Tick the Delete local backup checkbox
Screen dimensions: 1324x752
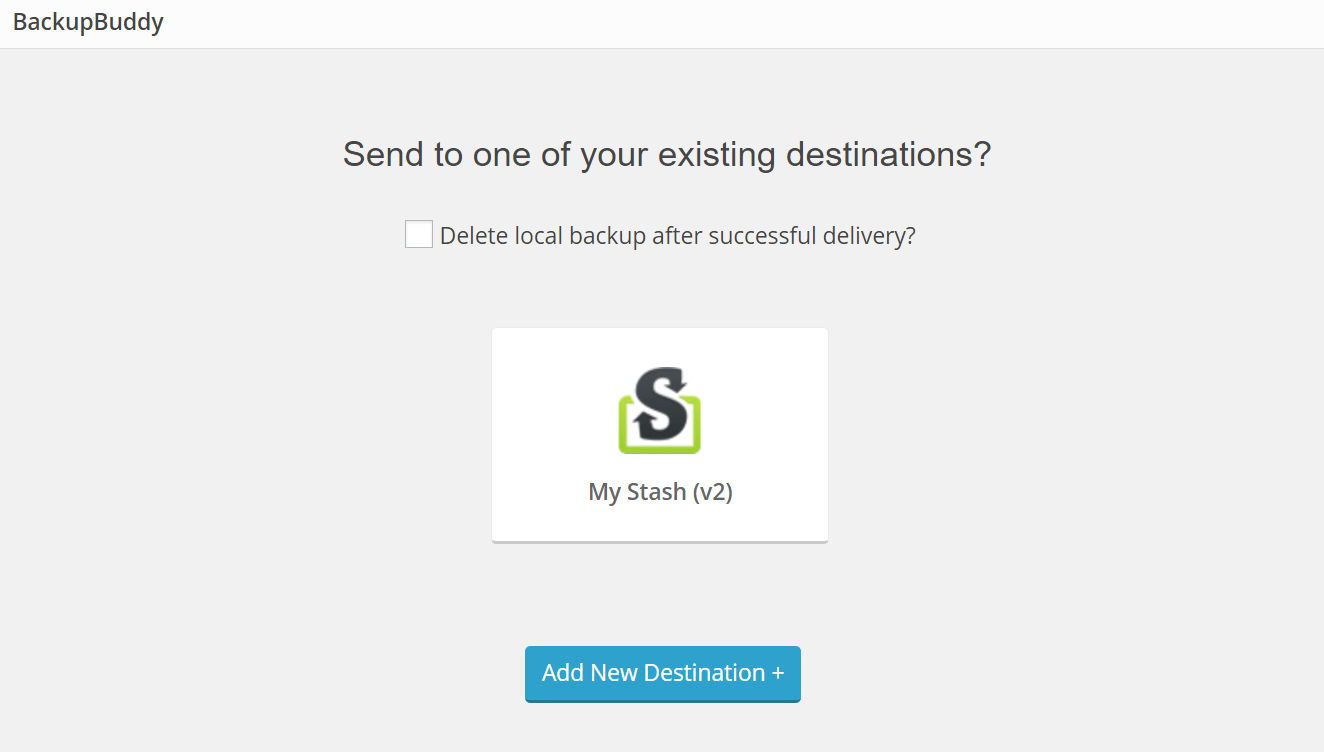coord(419,235)
